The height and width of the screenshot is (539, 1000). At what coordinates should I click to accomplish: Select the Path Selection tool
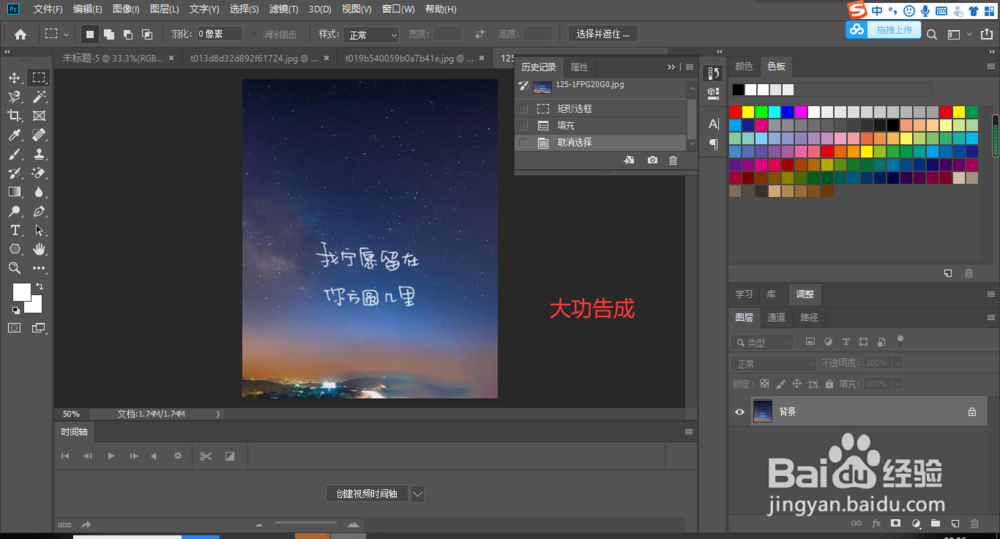tap(39, 230)
